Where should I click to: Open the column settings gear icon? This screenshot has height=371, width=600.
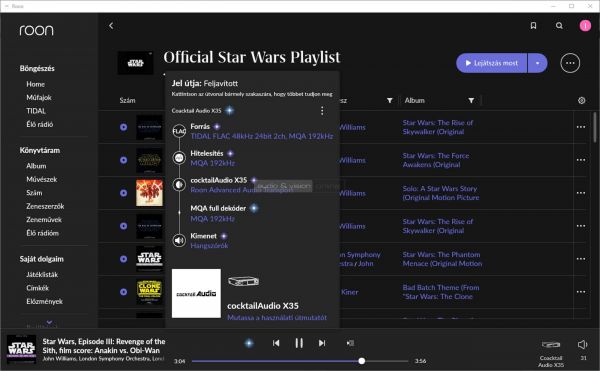(581, 100)
